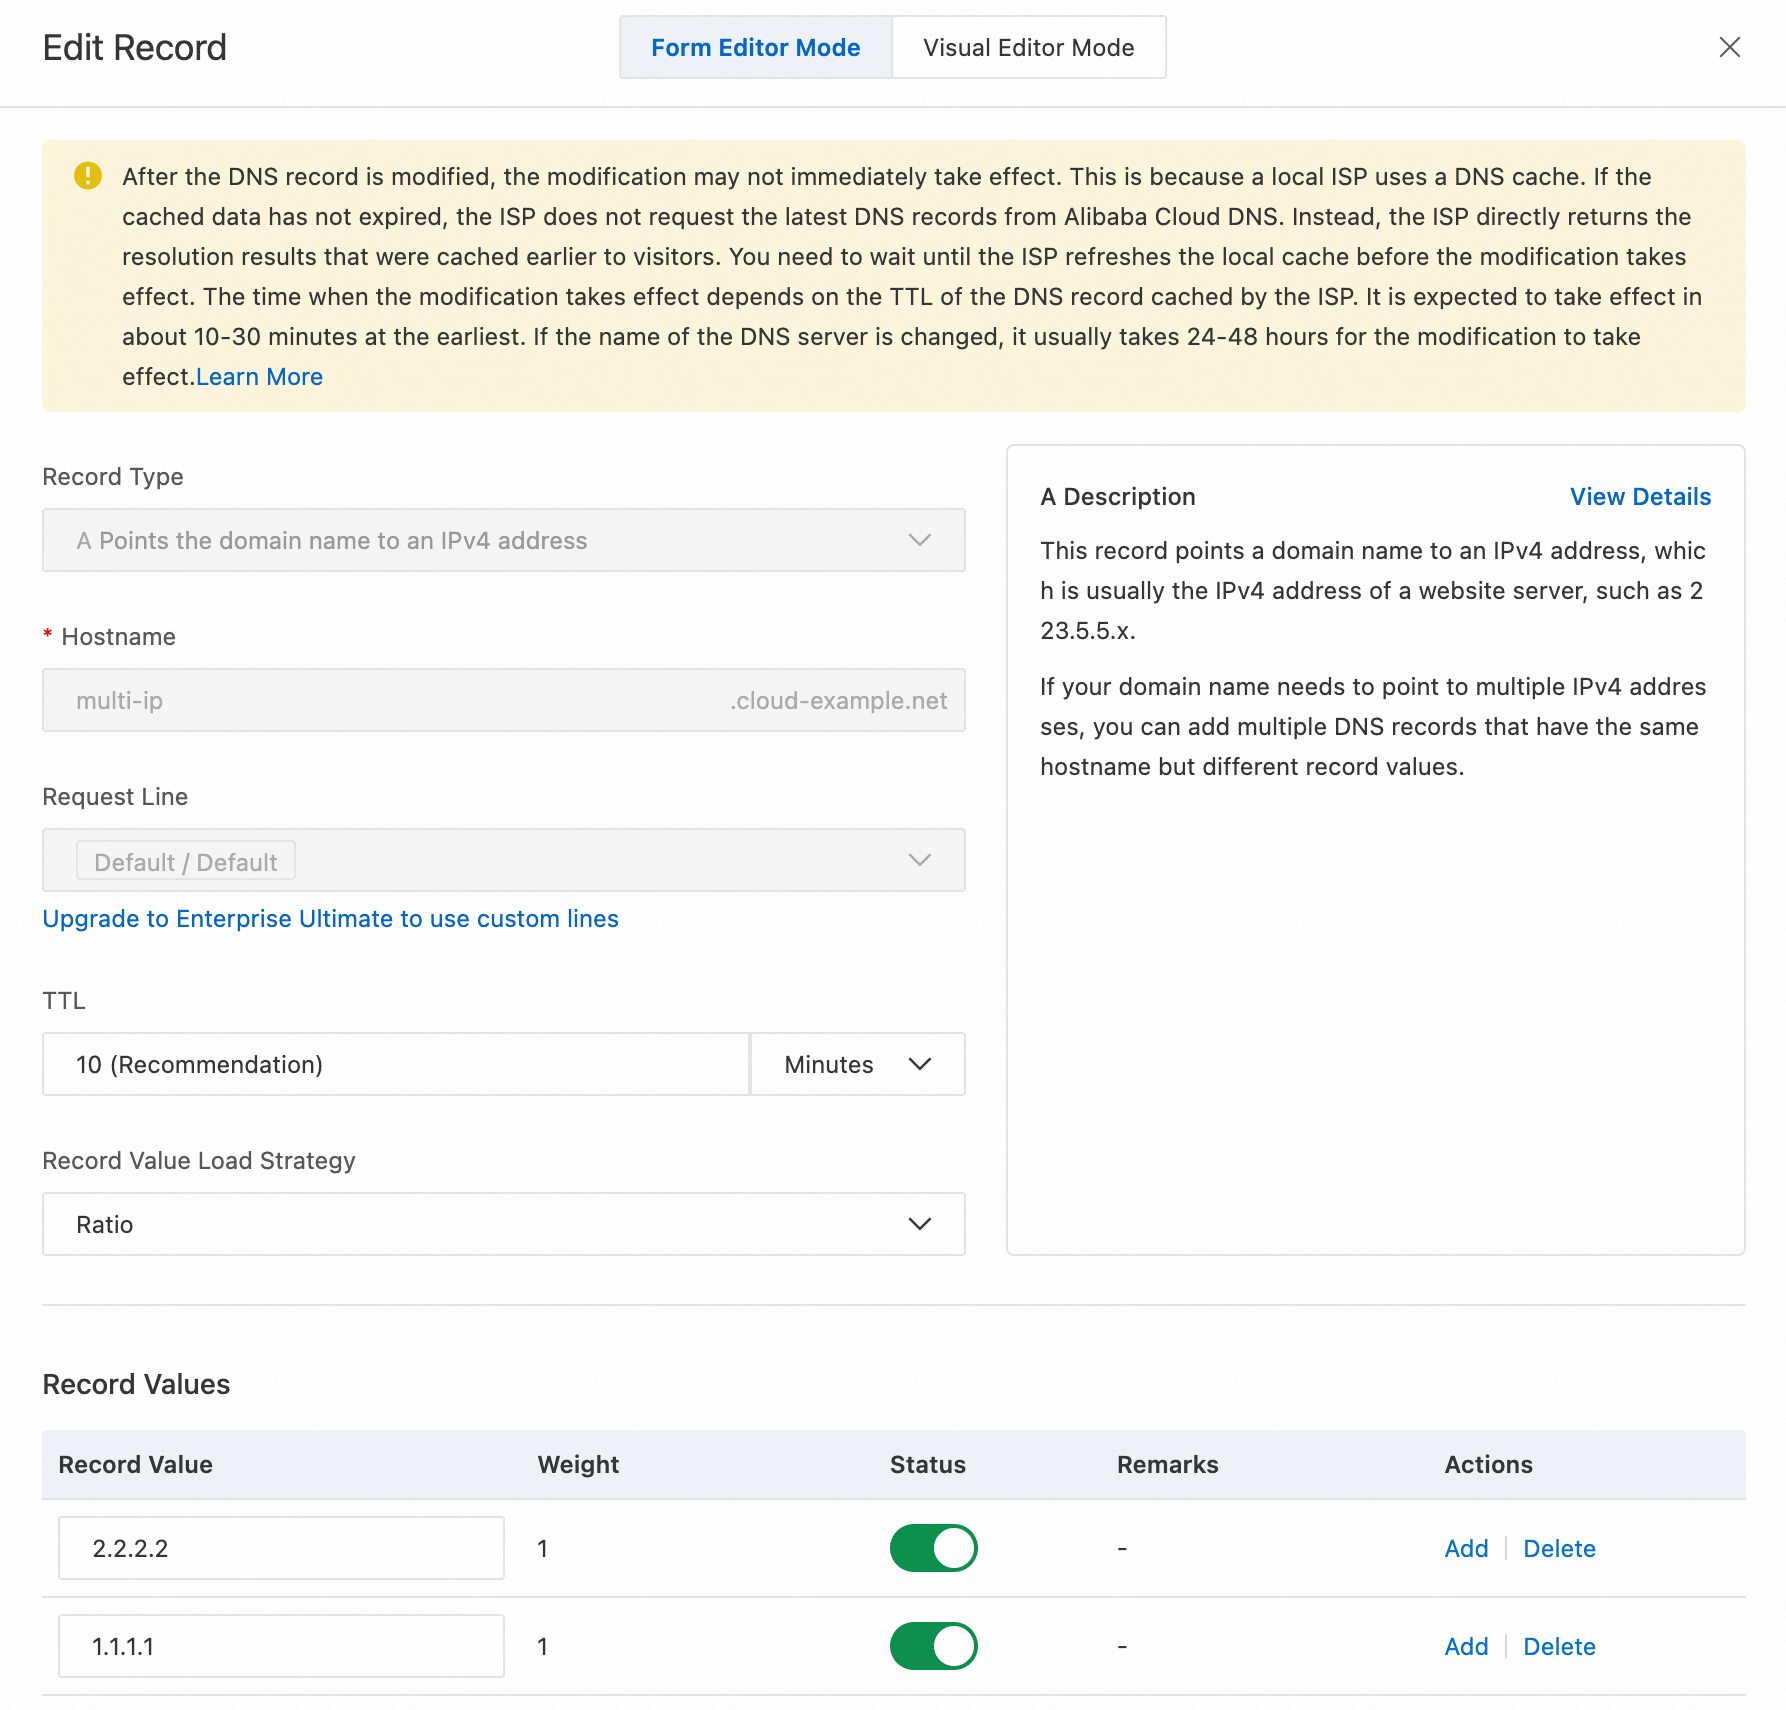Open the TTL Minutes unit dropdown
Image resolution: width=1786 pixels, height=1710 pixels.
[x=857, y=1064]
